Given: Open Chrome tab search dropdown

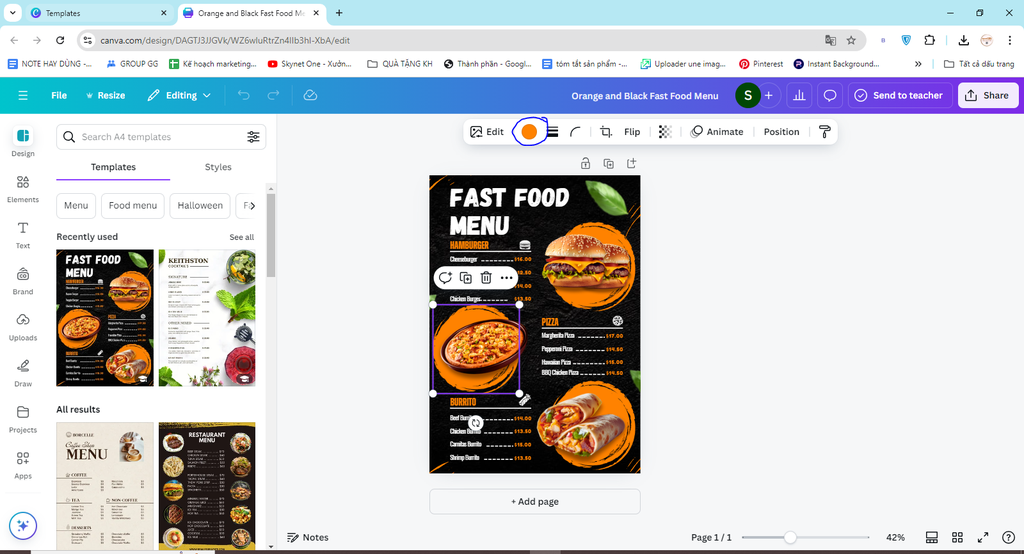Looking at the screenshot, I should [12, 13].
